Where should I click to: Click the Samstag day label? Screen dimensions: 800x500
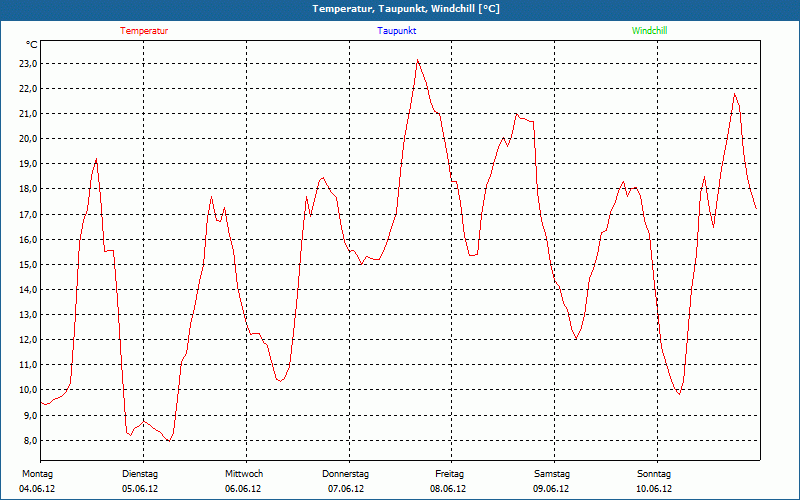[552, 474]
